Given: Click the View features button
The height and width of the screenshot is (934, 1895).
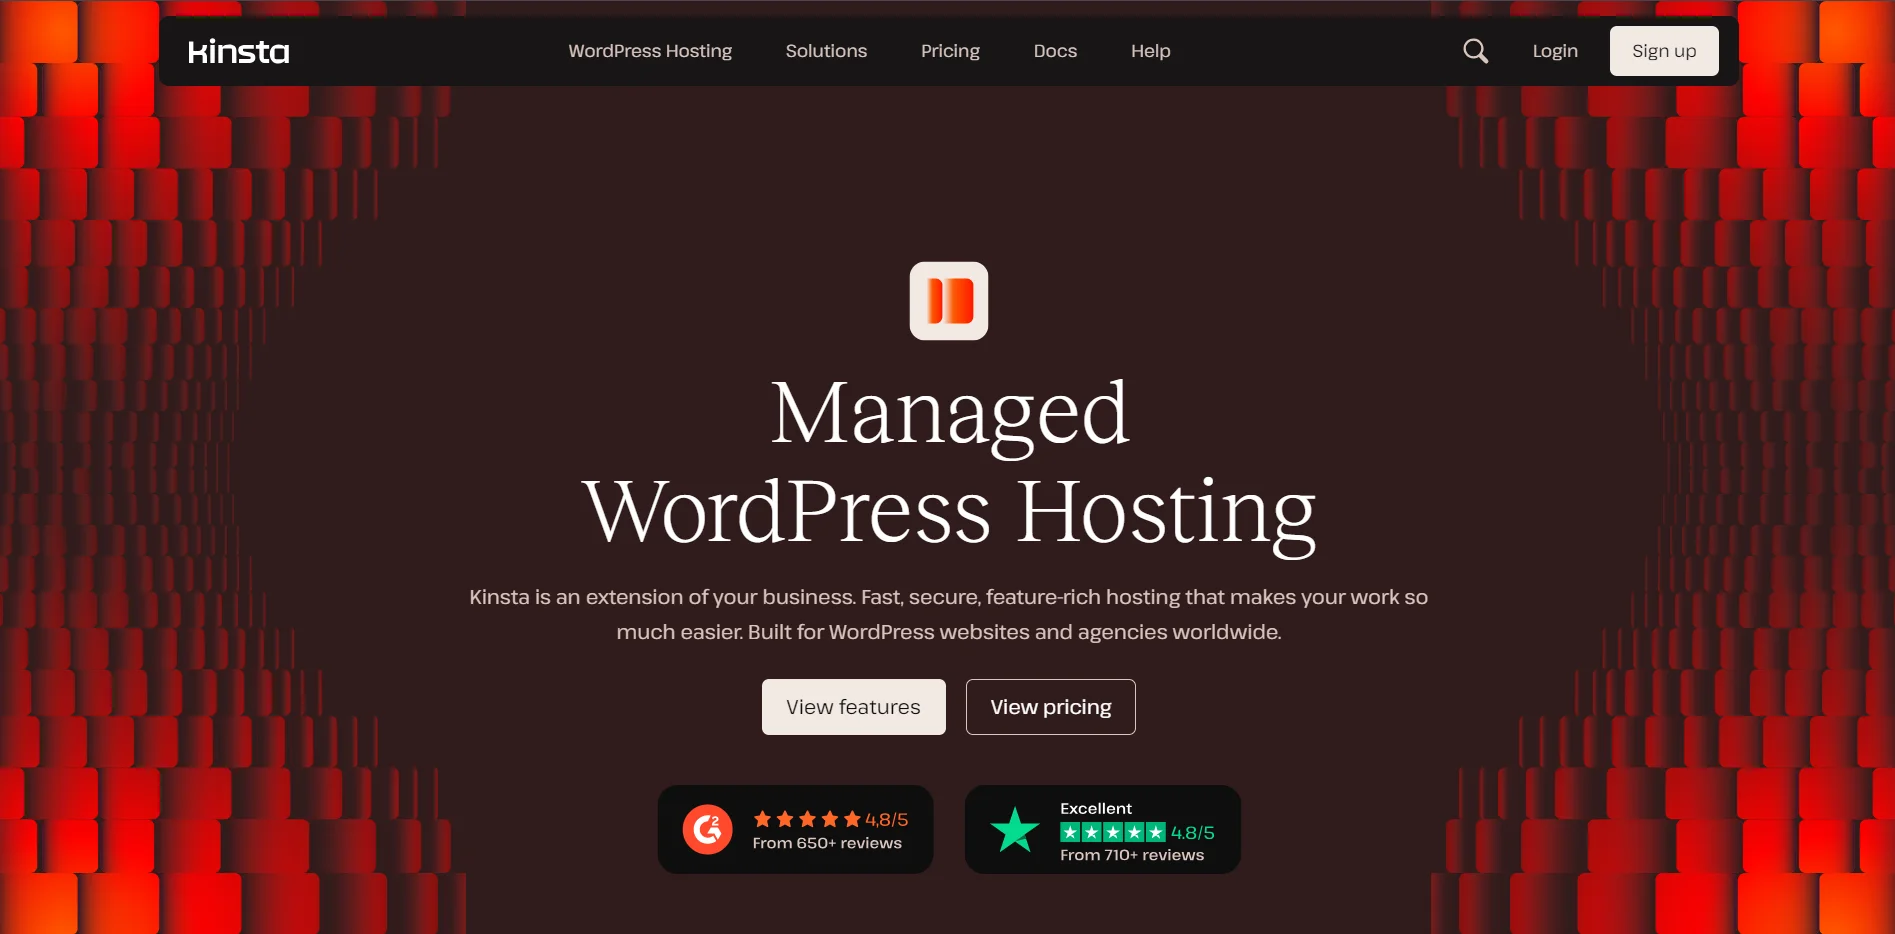Looking at the screenshot, I should pyautogui.click(x=853, y=707).
